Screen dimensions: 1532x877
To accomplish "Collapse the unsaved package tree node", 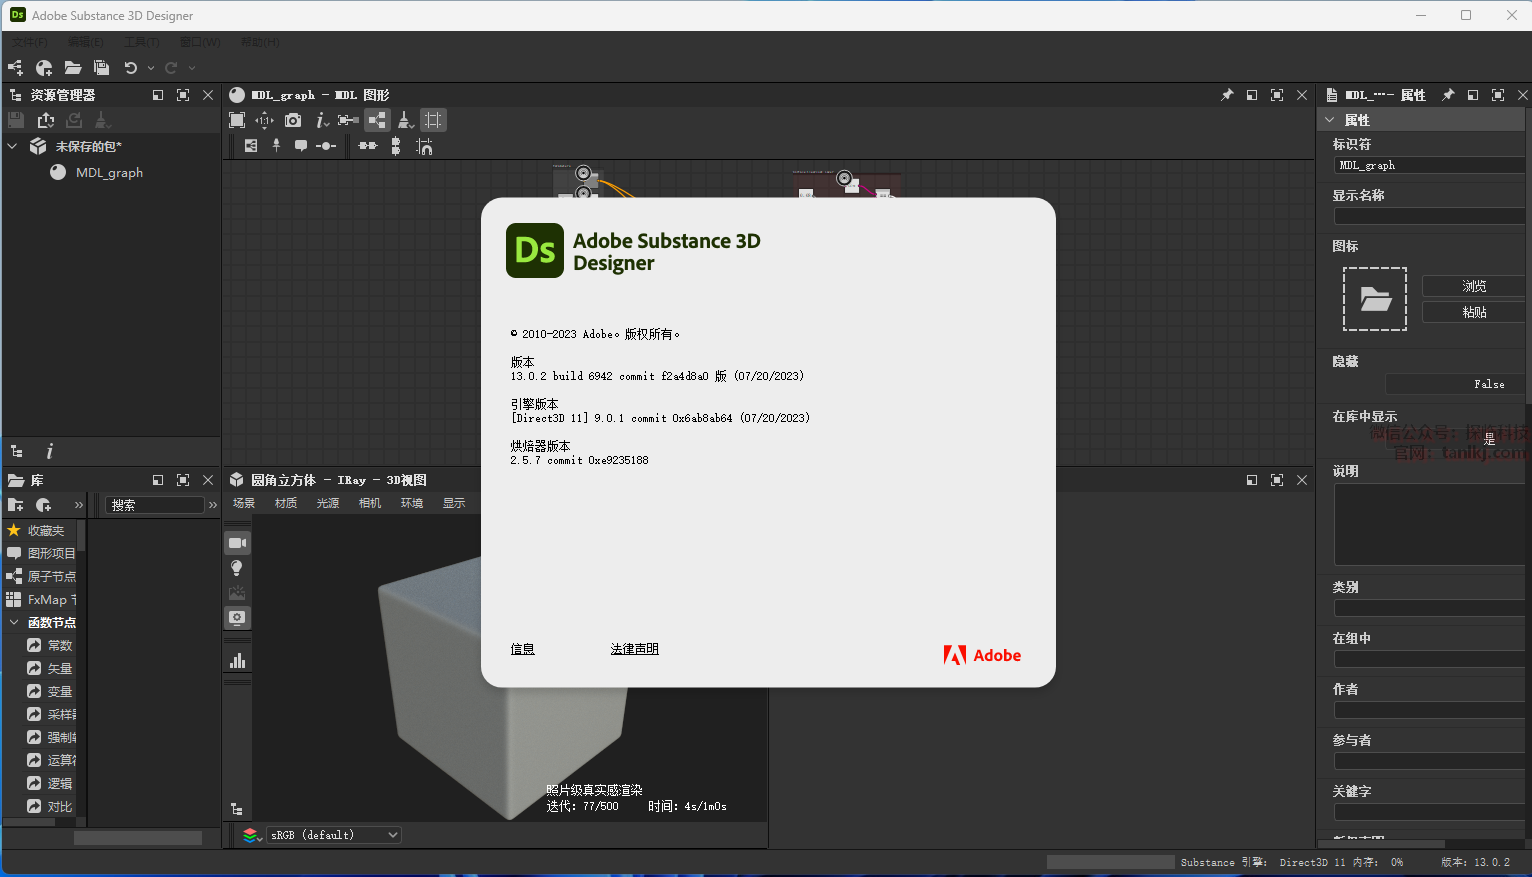I will [13, 146].
